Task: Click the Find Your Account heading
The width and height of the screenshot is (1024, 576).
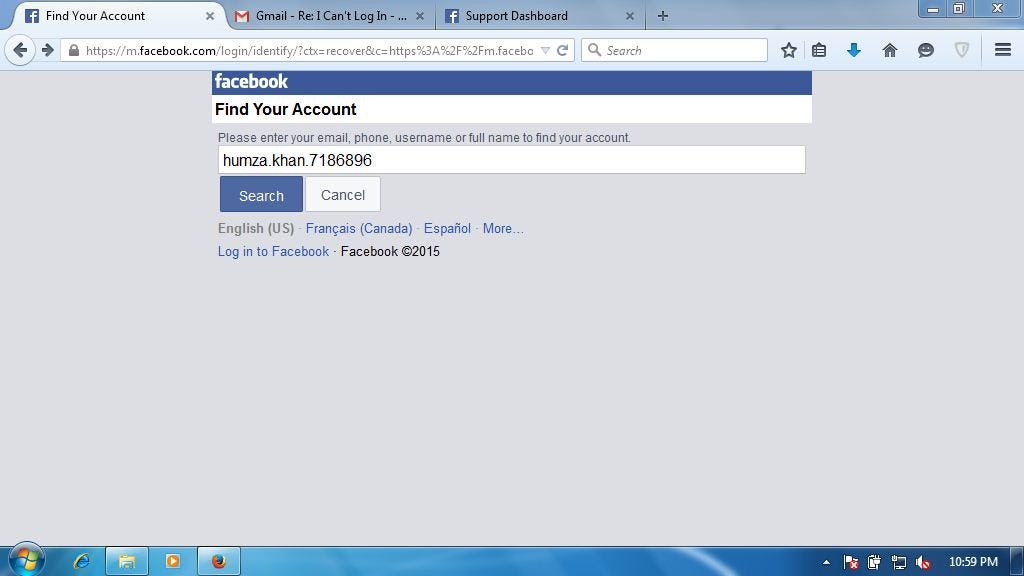Action: (x=285, y=109)
